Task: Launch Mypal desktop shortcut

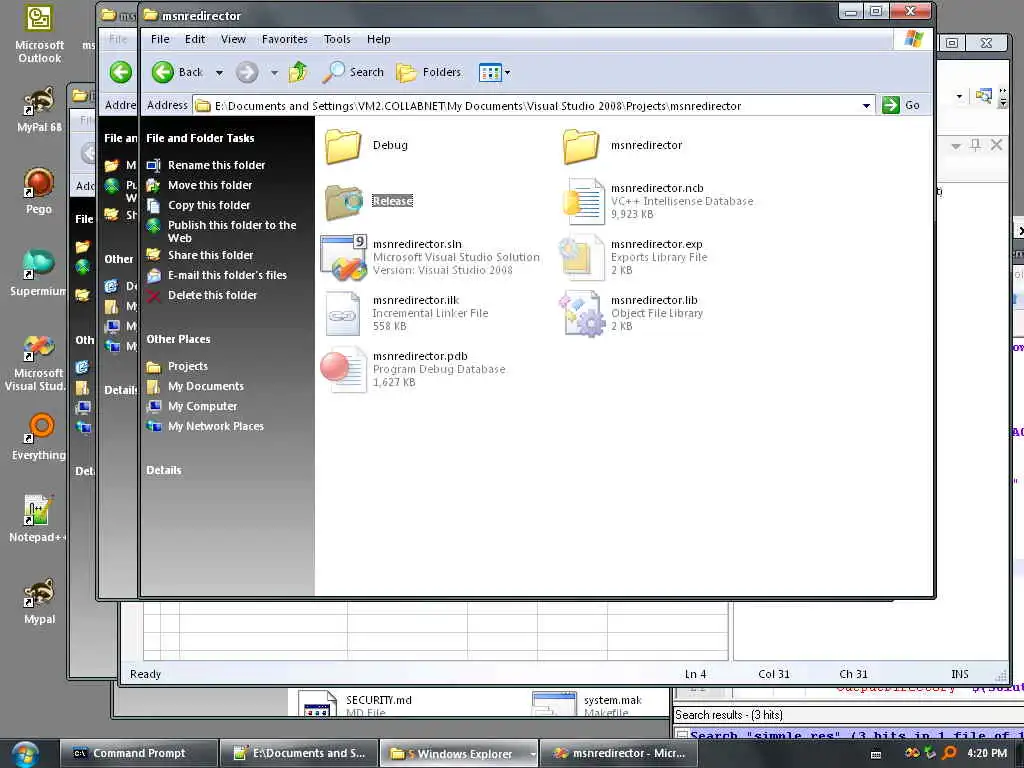Action: 39,601
